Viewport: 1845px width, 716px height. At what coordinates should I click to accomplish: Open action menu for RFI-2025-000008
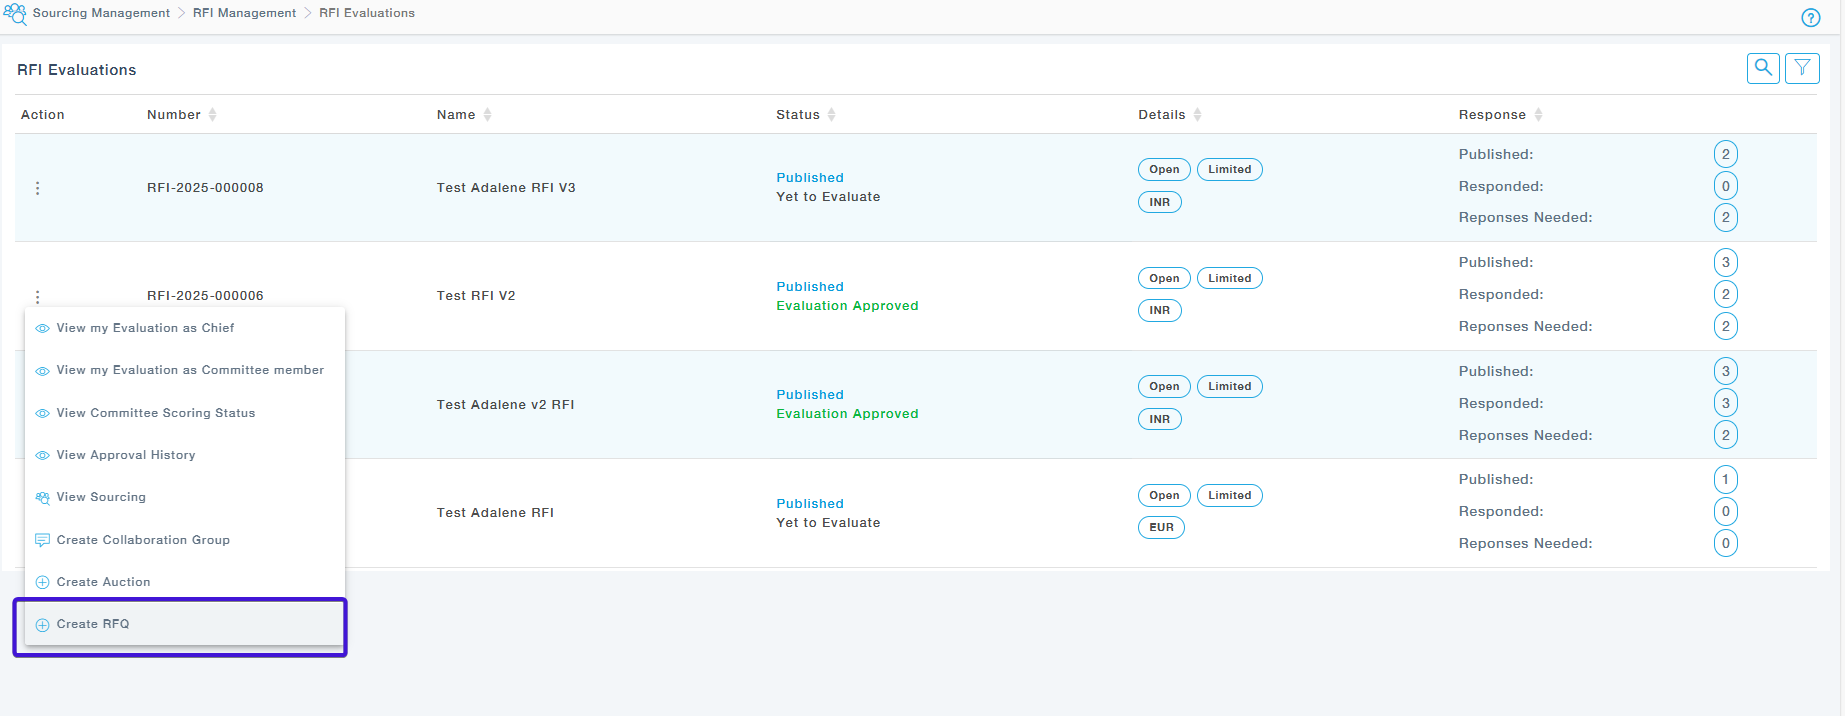(x=38, y=188)
